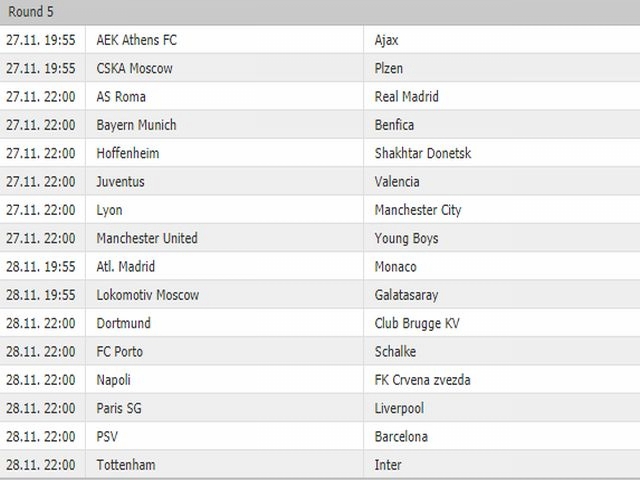Viewport: 640px width, 480px height.
Task: Select Ajax in the first fixture
Action: coord(386,40)
